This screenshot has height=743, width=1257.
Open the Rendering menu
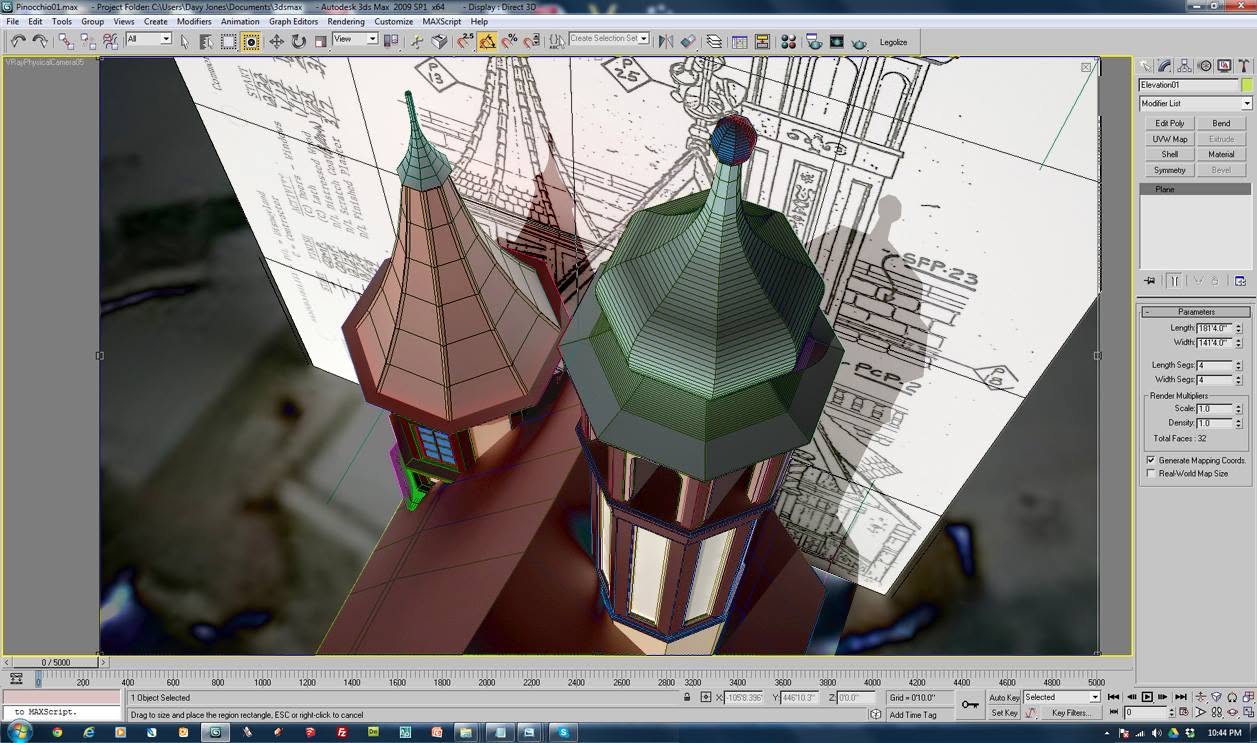pos(346,21)
